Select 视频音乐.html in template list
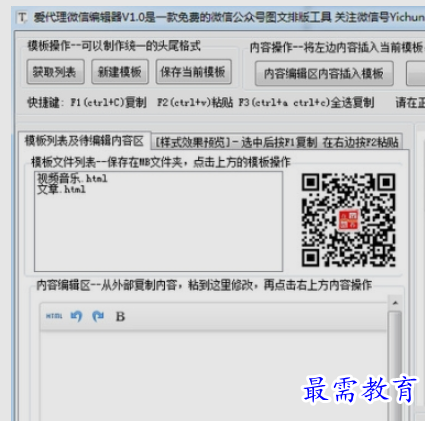Image resolution: width=425 pixels, height=421 pixels. [x=72, y=179]
